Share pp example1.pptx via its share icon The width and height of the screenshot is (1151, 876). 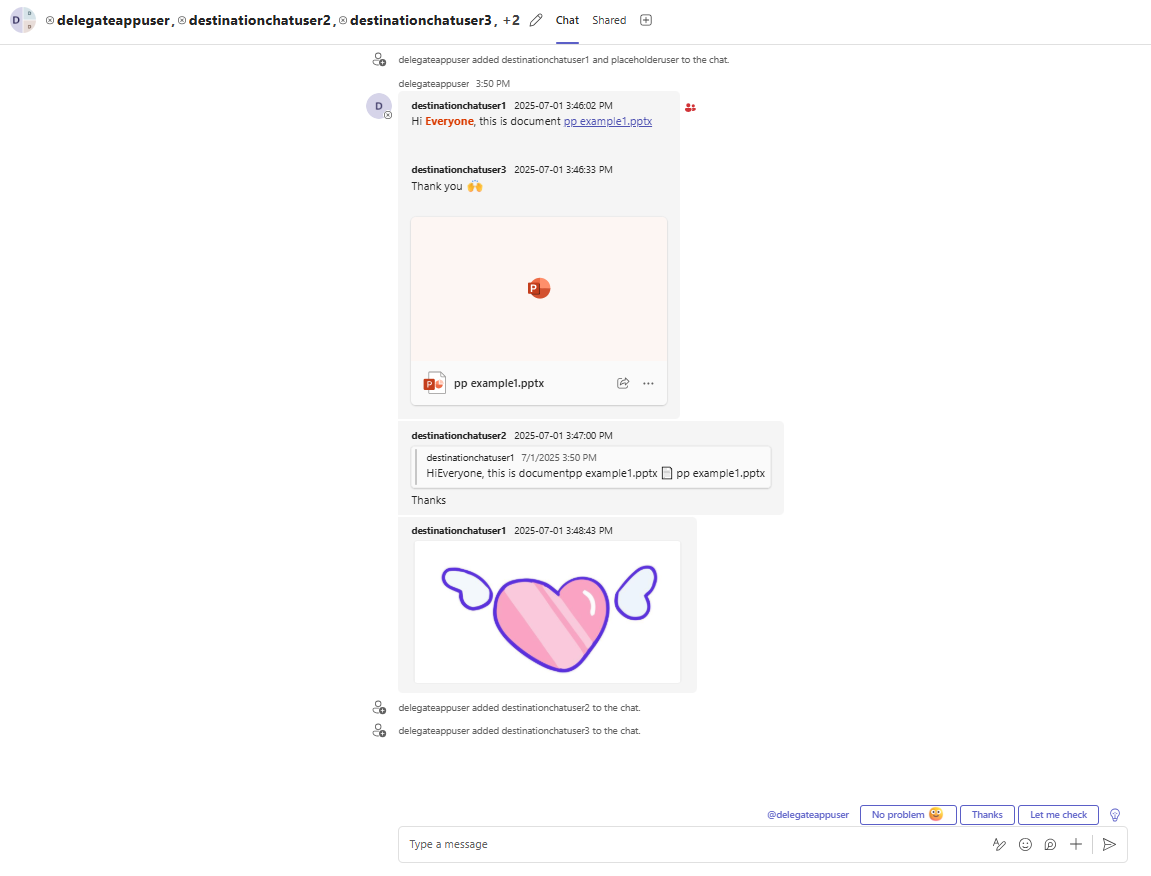tap(622, 383)
